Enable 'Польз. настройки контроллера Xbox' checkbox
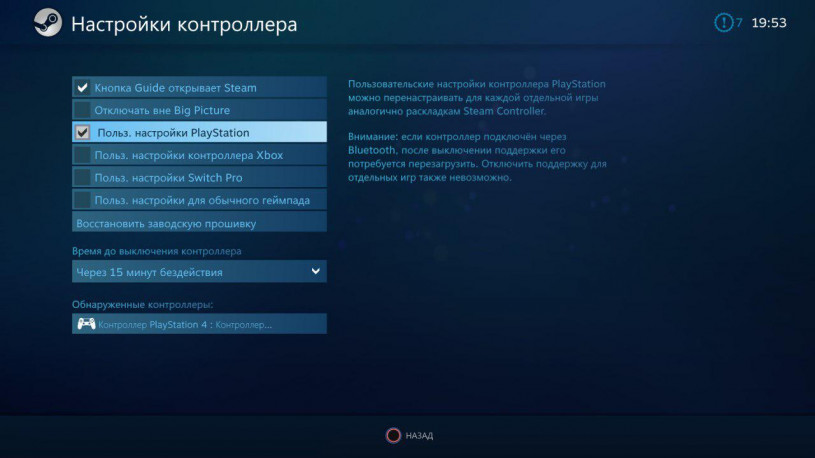 click(x=83, y=155)
